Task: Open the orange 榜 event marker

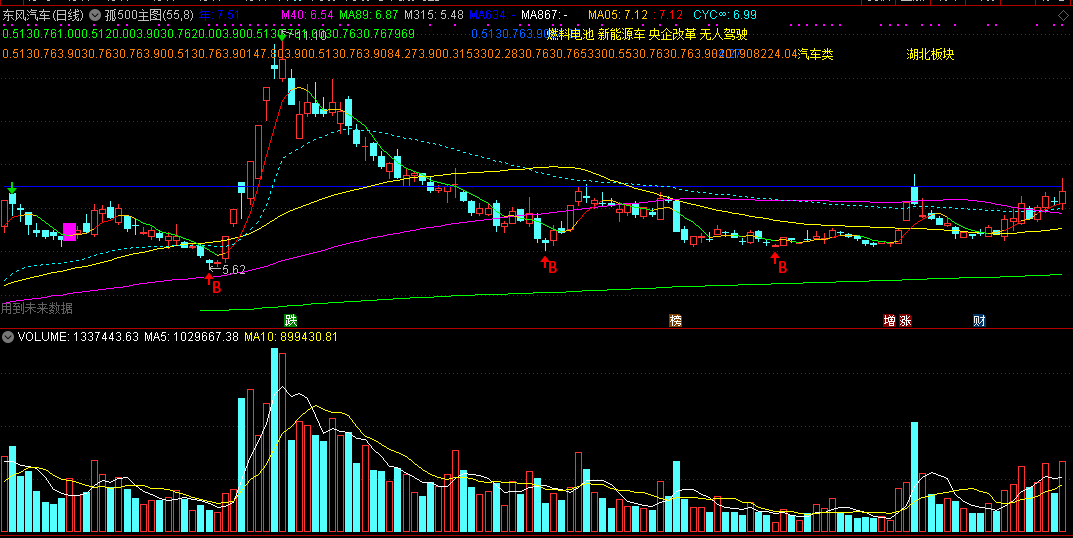Action: pyautogui.click(x=675, y=320)
